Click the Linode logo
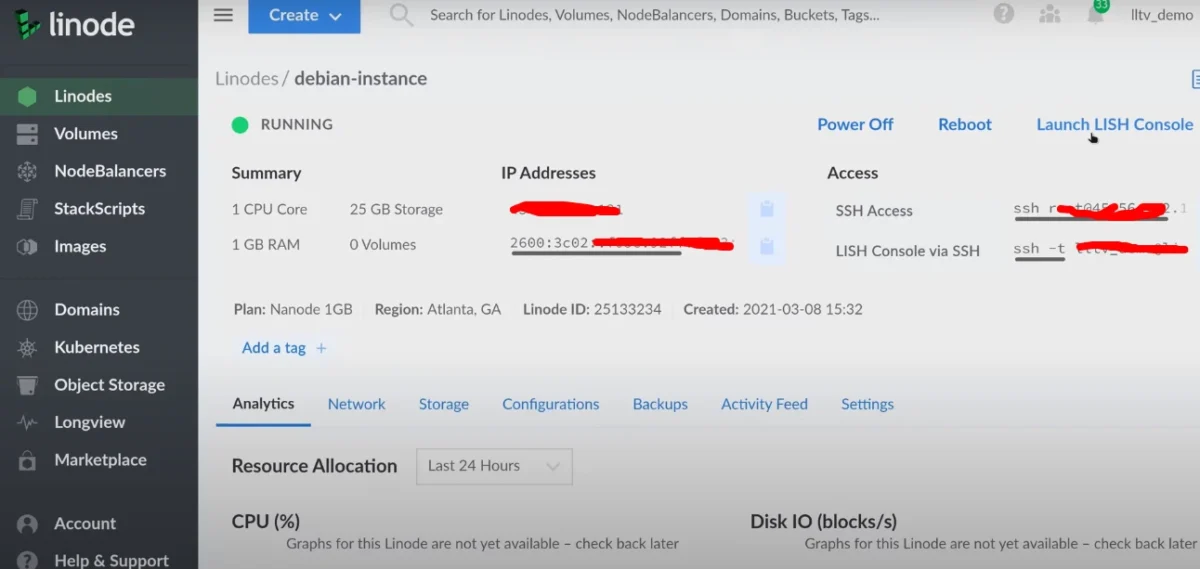 coord(75,25)
